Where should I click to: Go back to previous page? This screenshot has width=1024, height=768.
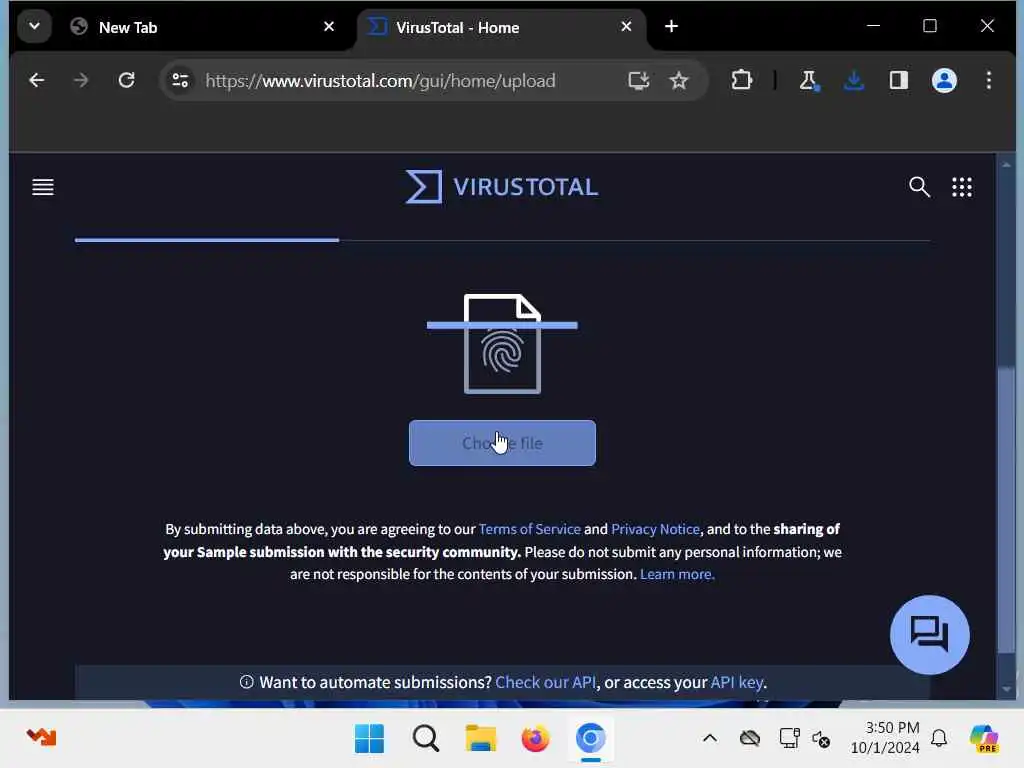pyautogui.click(x=37, y=80)
